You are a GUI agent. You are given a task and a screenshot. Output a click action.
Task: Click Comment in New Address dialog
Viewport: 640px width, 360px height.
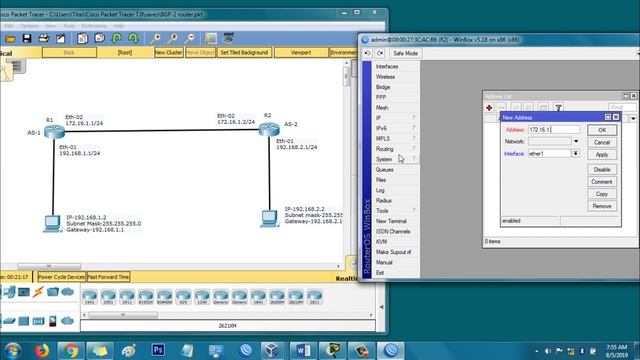tap(602, 182)
